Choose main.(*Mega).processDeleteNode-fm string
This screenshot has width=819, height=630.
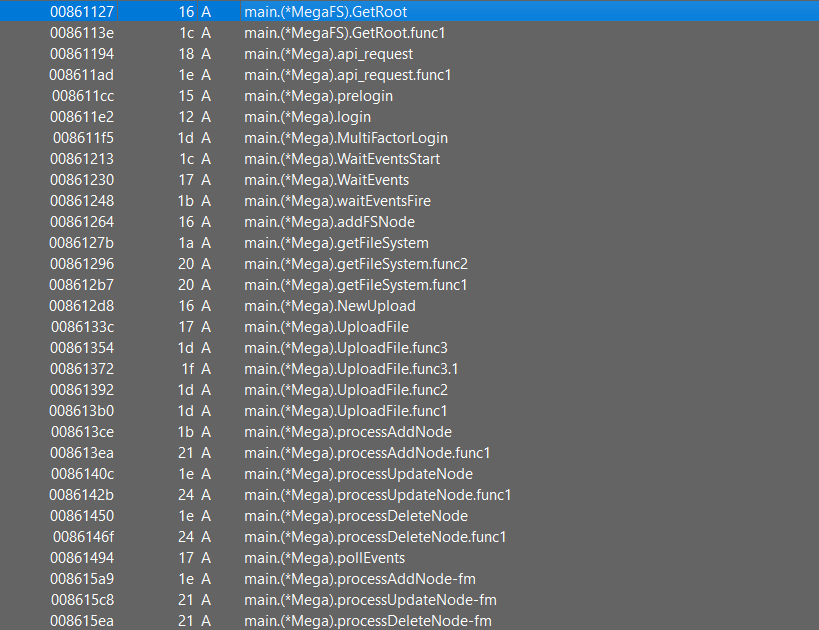[368, 621]
